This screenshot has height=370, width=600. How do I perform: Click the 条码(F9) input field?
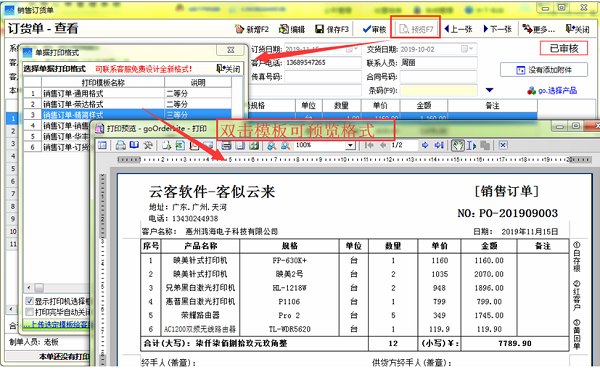coord(439,91)
